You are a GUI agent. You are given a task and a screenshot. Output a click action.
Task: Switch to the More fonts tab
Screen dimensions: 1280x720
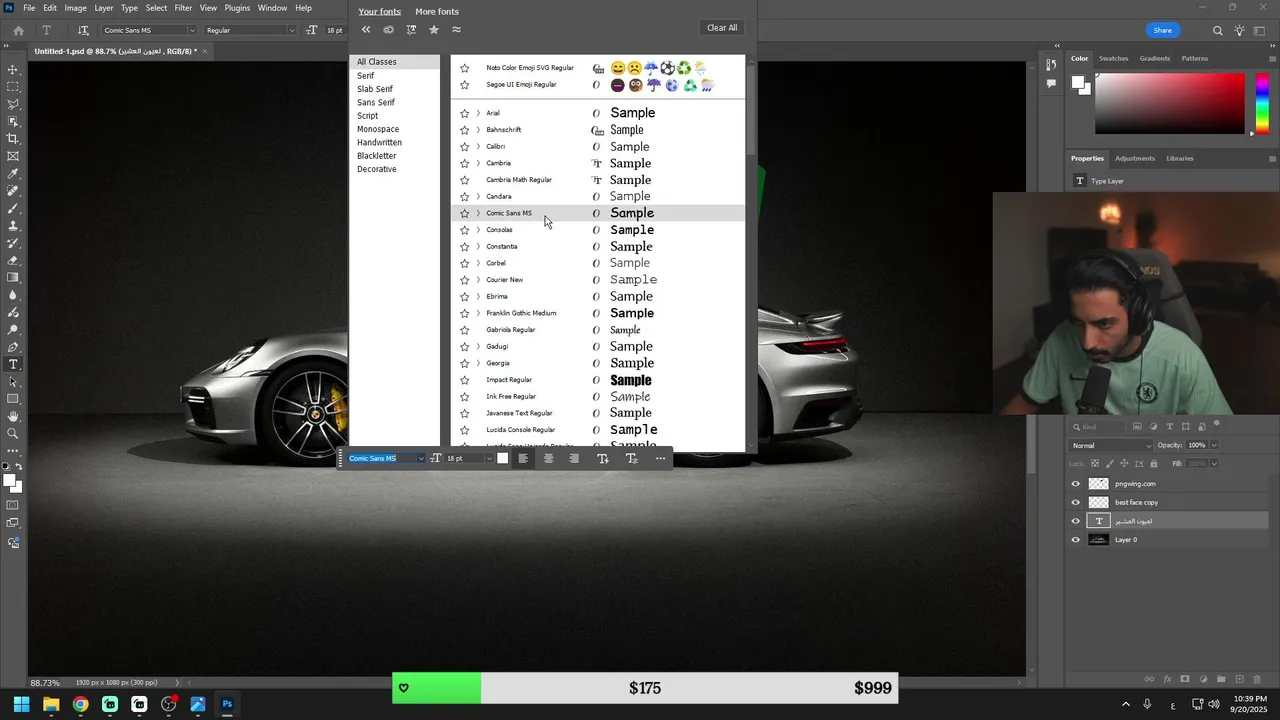coord(437,12)
